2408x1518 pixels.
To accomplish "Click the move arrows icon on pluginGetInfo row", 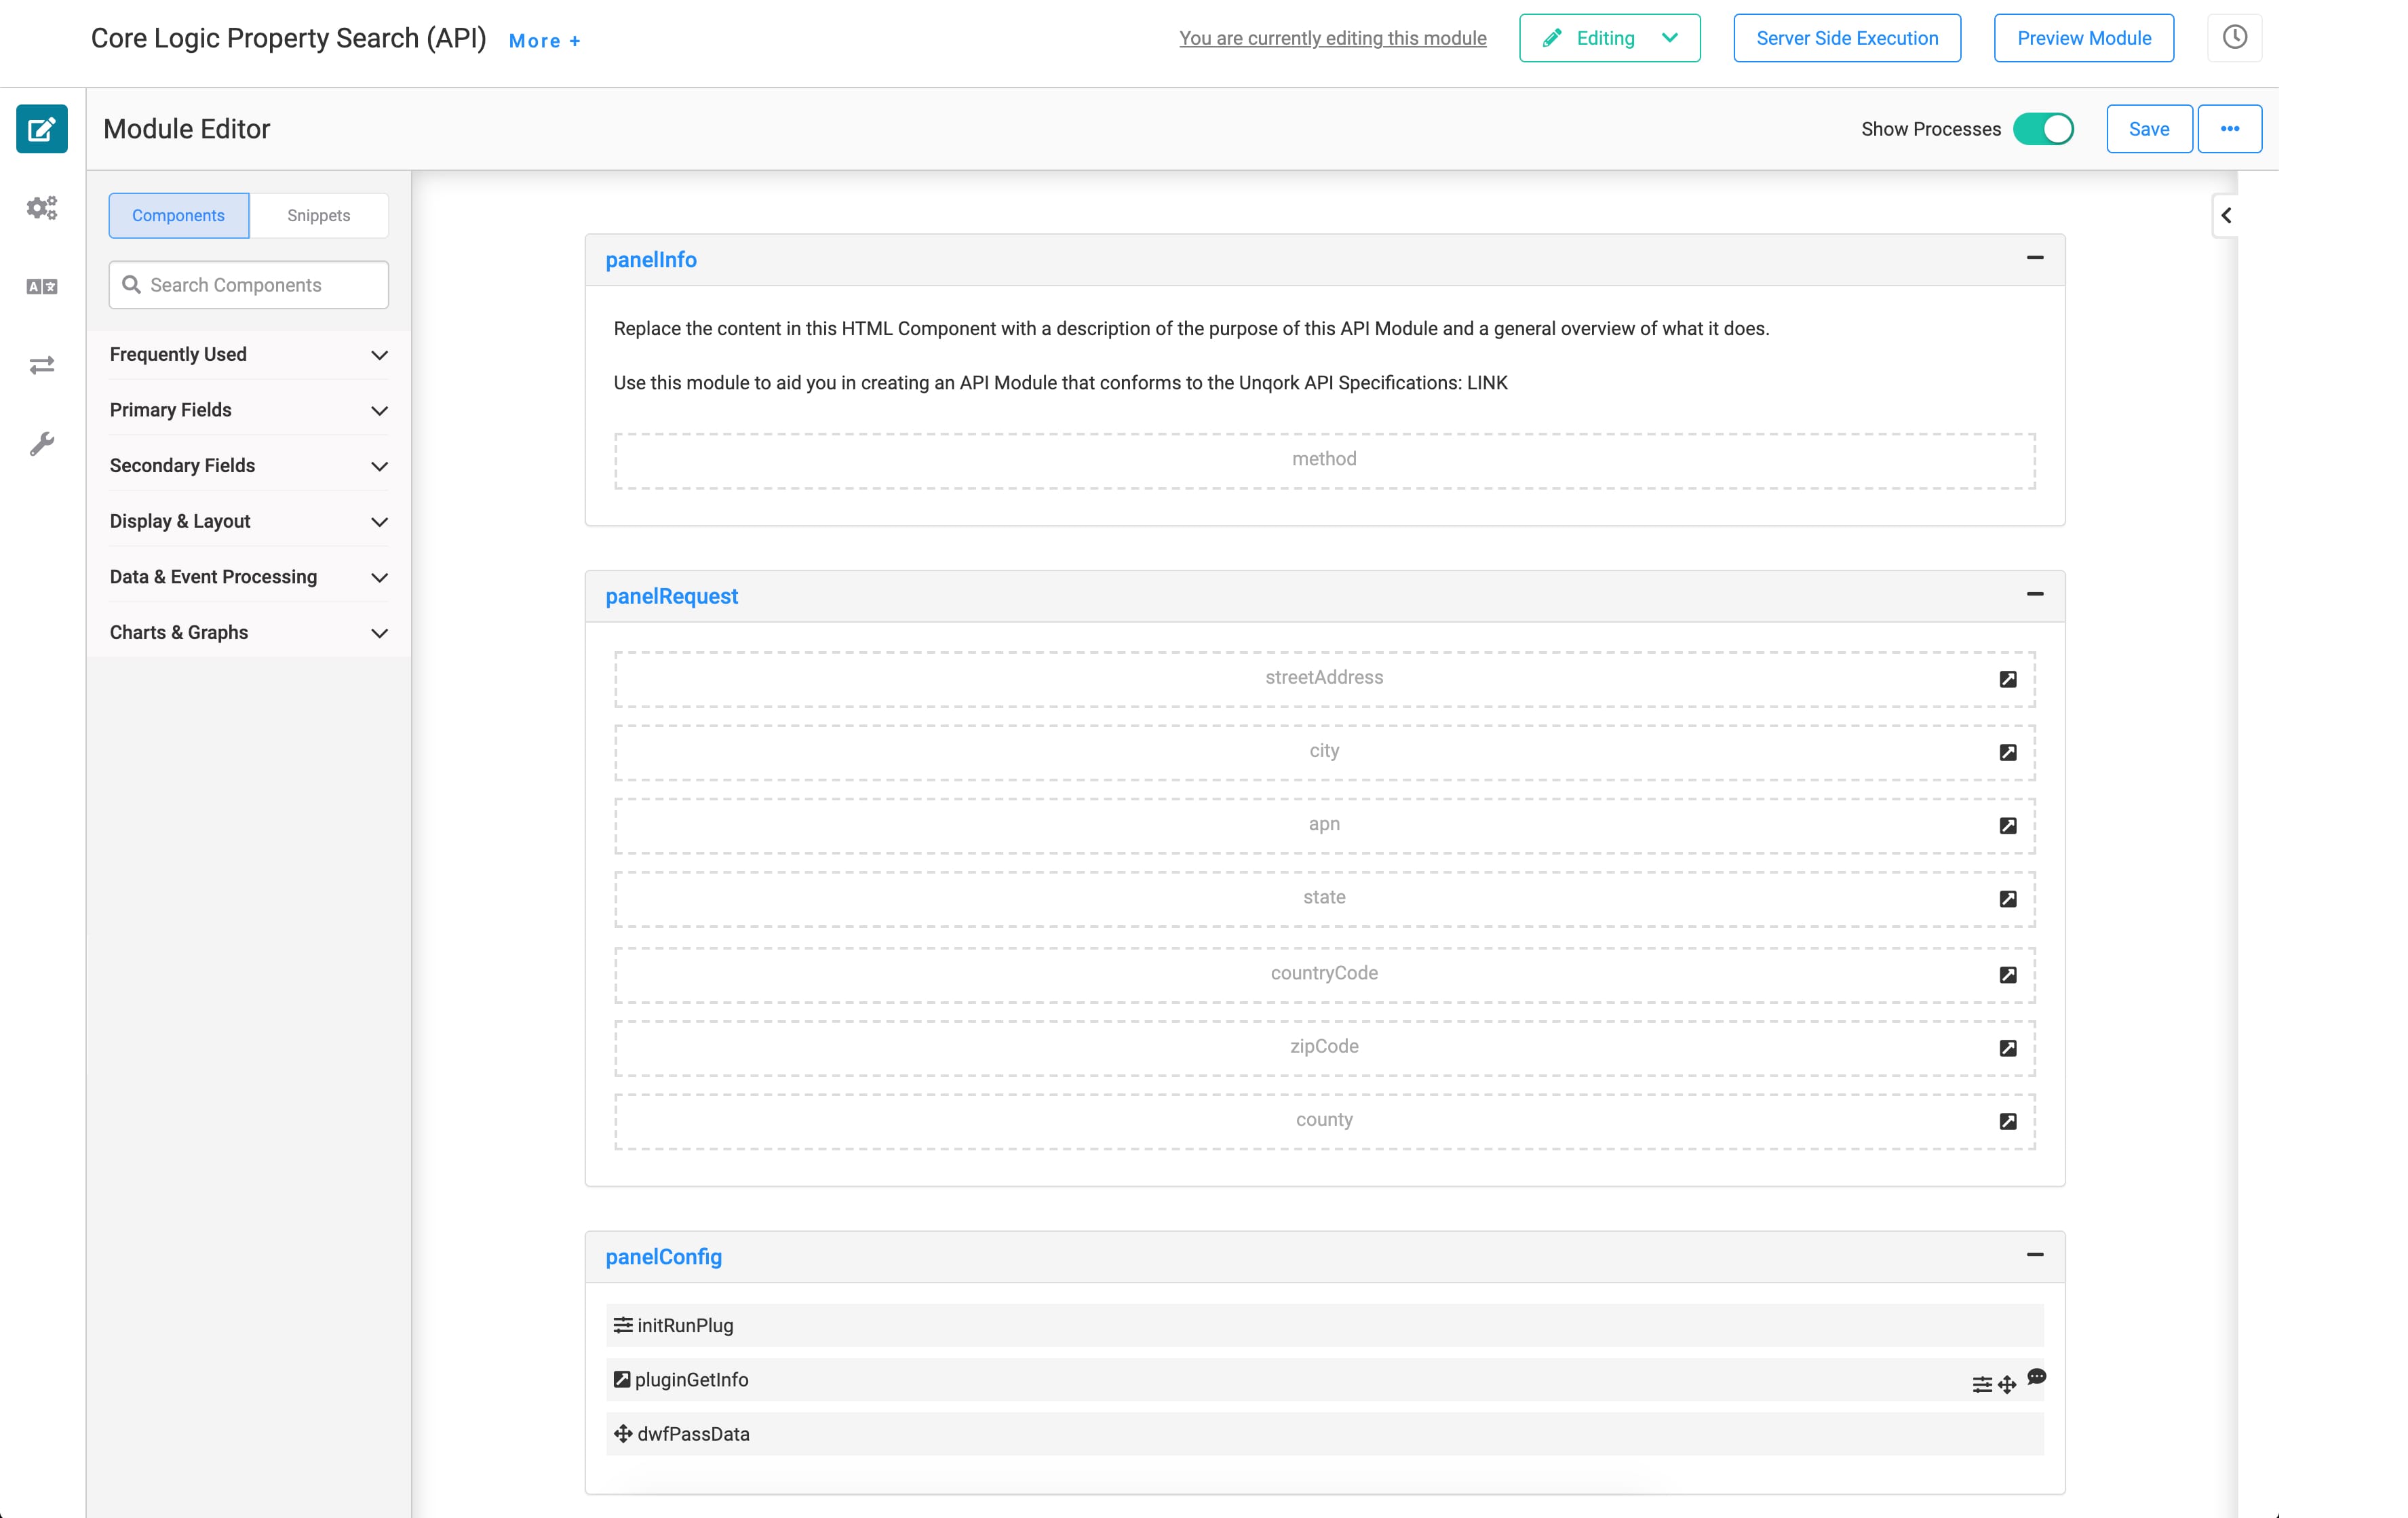I will point(2007,1385).
